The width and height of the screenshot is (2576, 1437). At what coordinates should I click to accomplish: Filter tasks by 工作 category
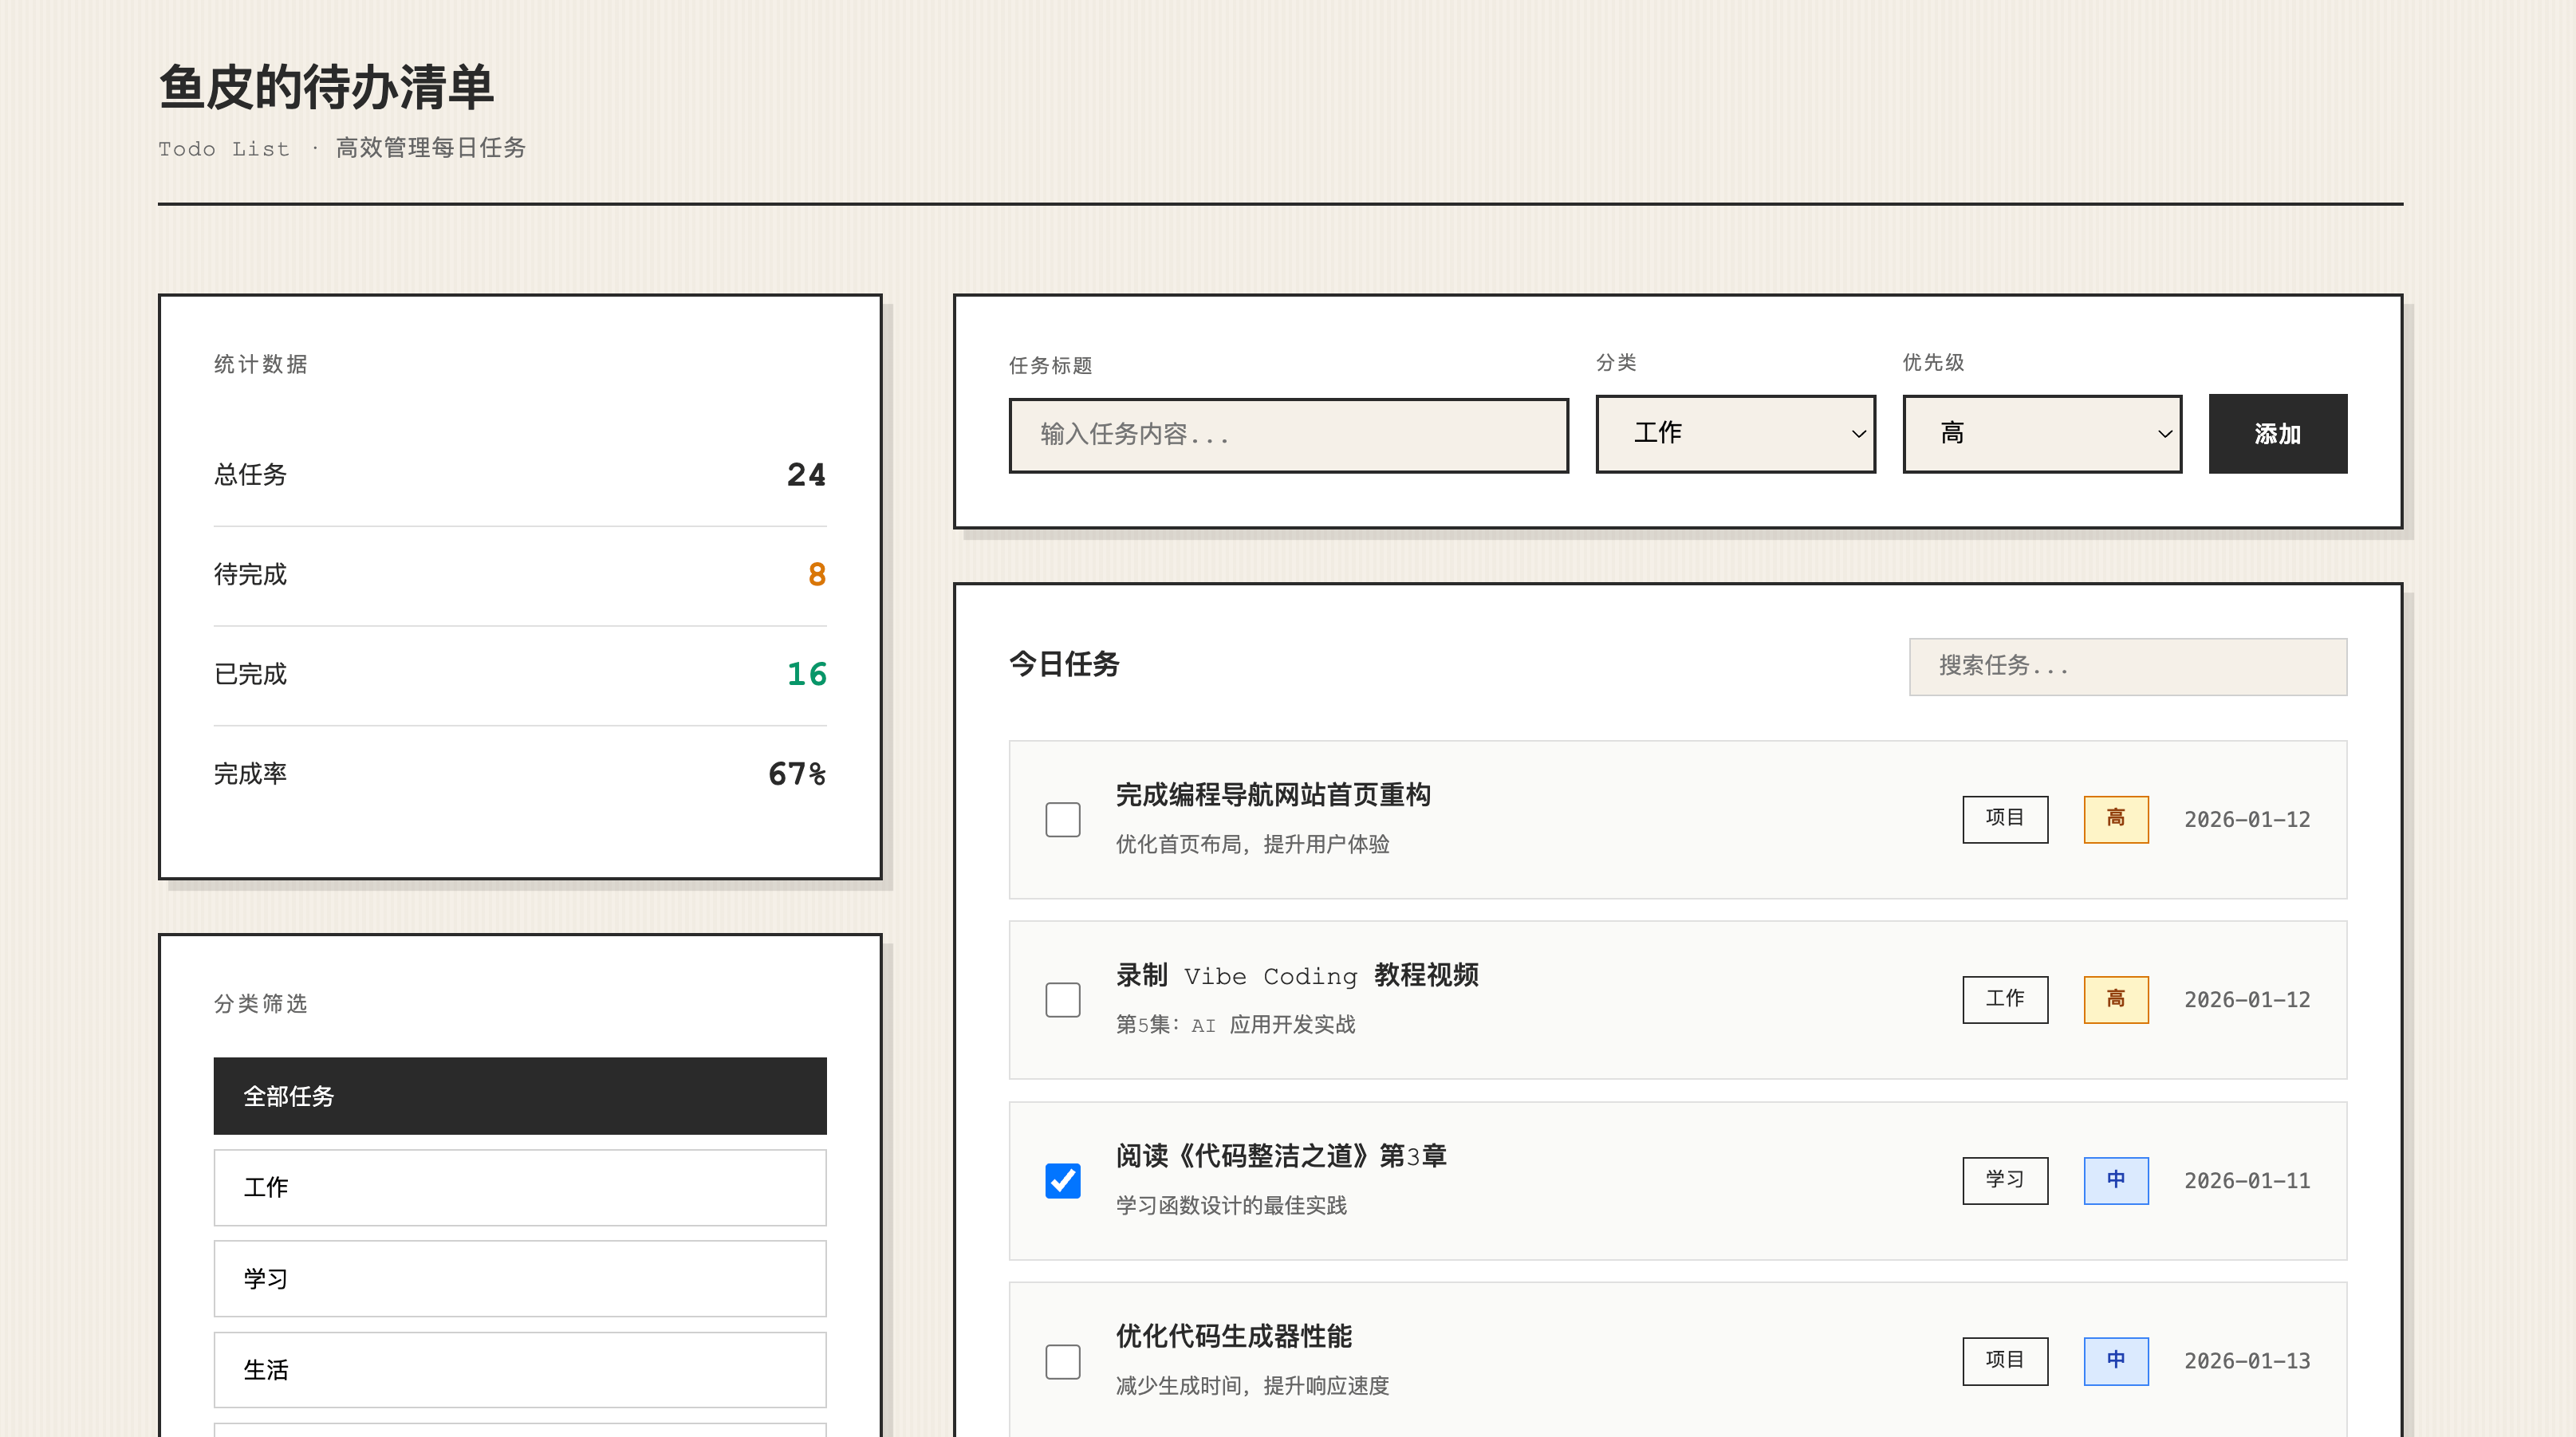pyautogui.click(x=520, y=1187)
